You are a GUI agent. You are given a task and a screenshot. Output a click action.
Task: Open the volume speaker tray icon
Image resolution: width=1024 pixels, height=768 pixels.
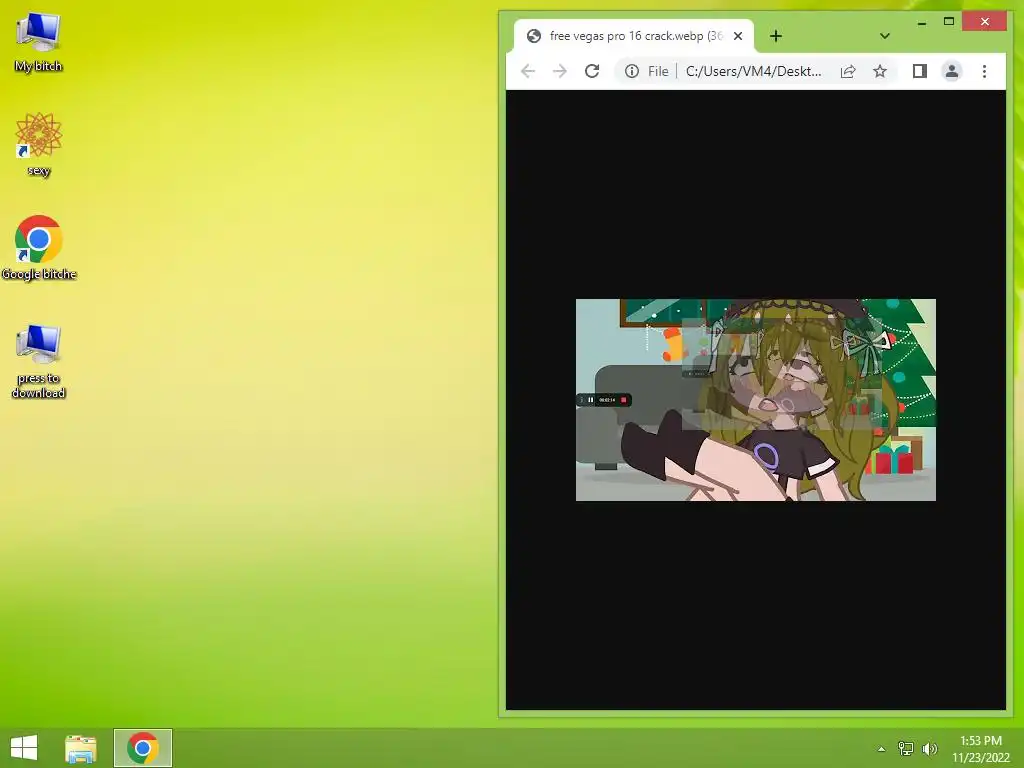pyautogui.click(x=929, y=748)
